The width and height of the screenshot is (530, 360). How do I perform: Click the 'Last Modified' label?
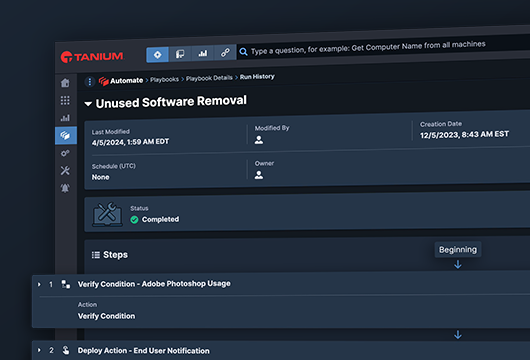pos(111,132)
